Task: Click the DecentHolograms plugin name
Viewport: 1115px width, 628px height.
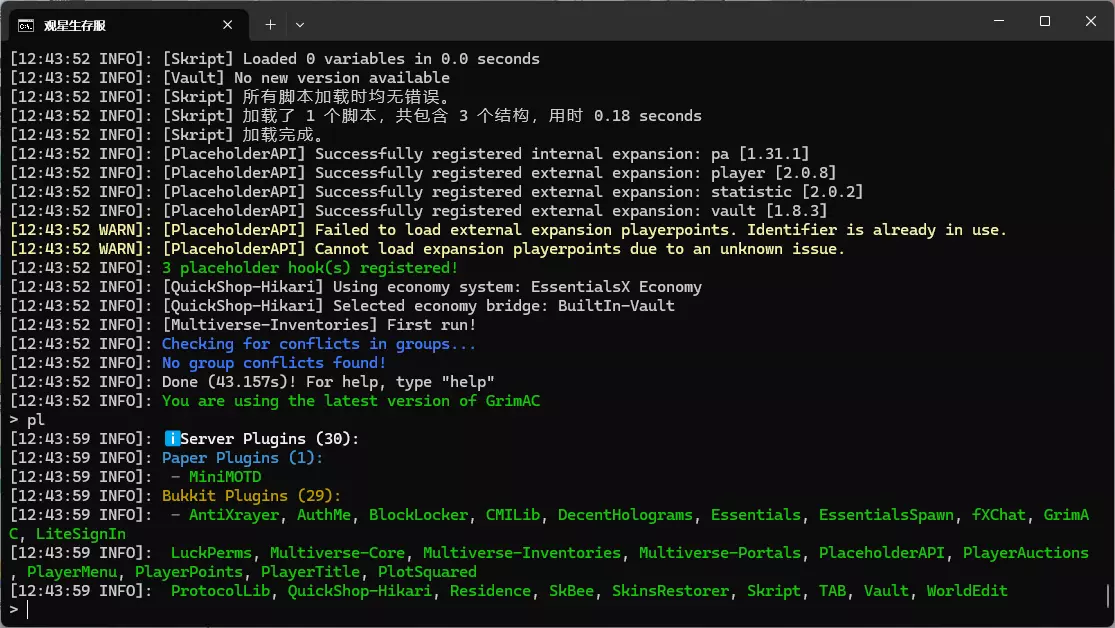Action: 625,515
